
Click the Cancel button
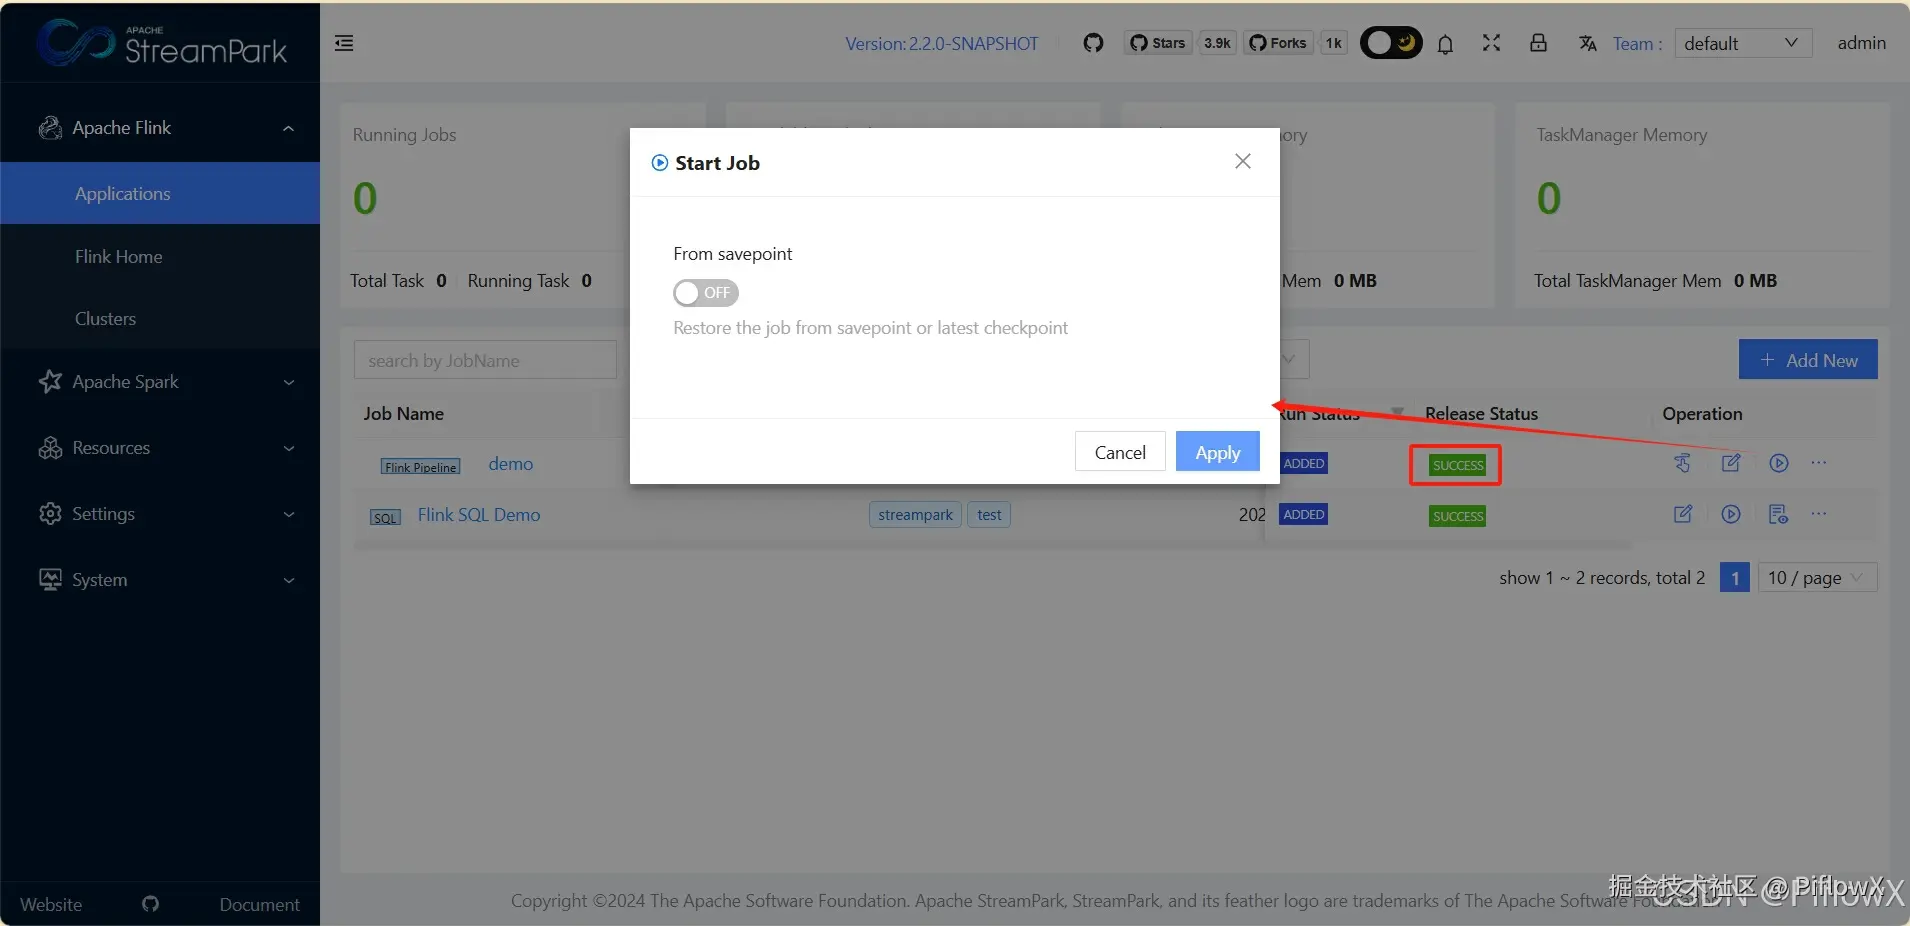coord(1120,452)
